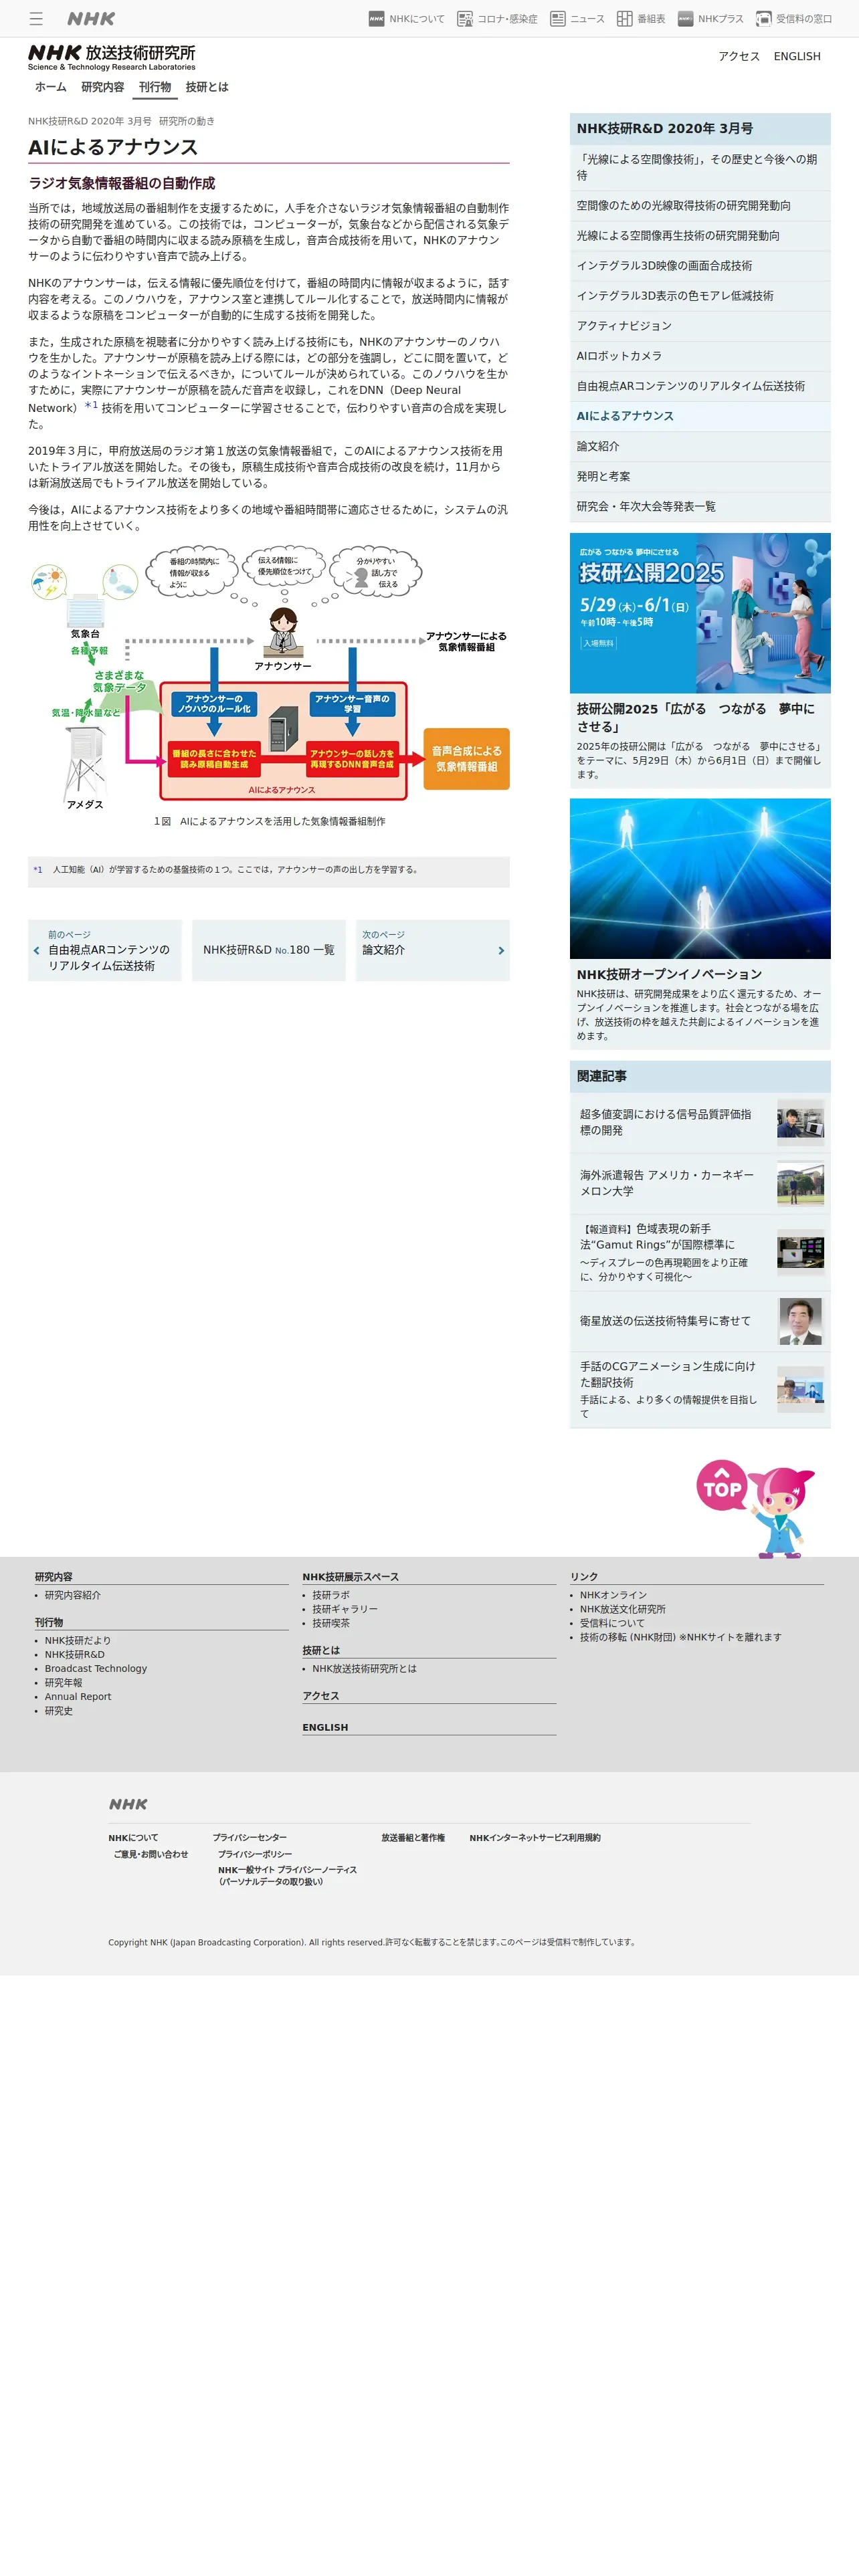Open 受信料の窓口 icon link
Screen dimensions: 859x2576
click(x=794, y=18)
